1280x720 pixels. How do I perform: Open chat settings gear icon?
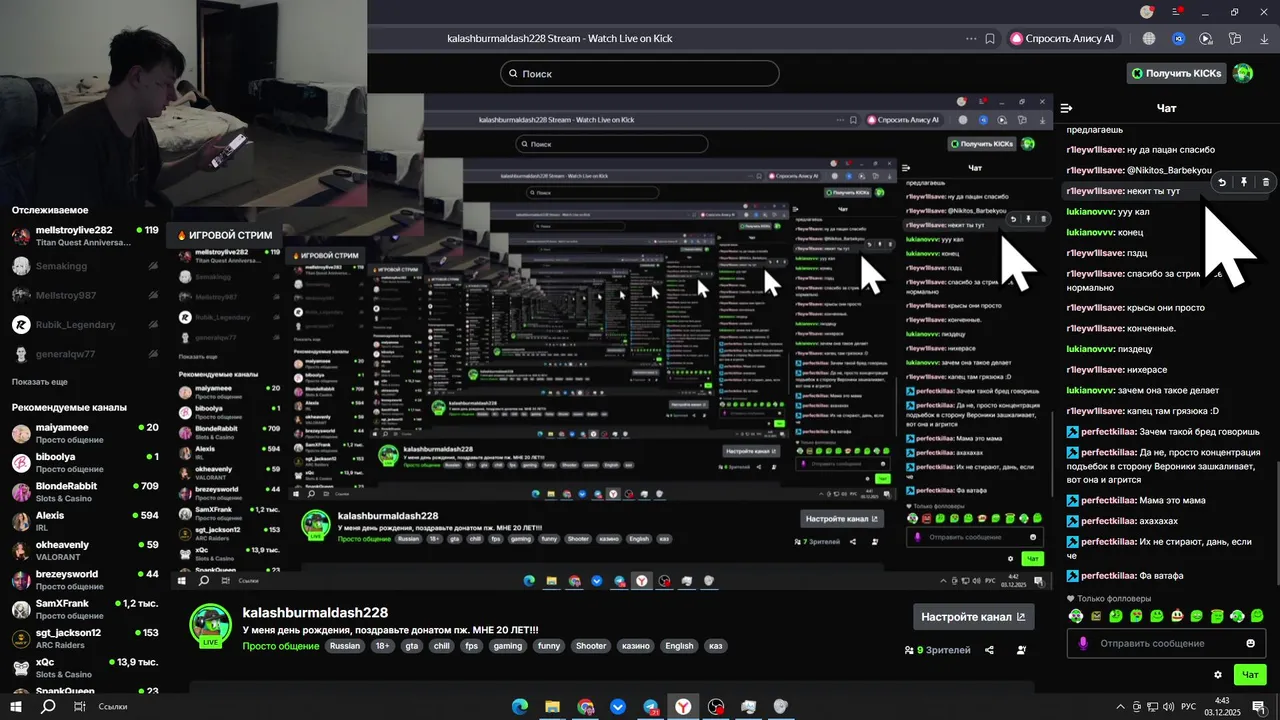point(1218,675)
